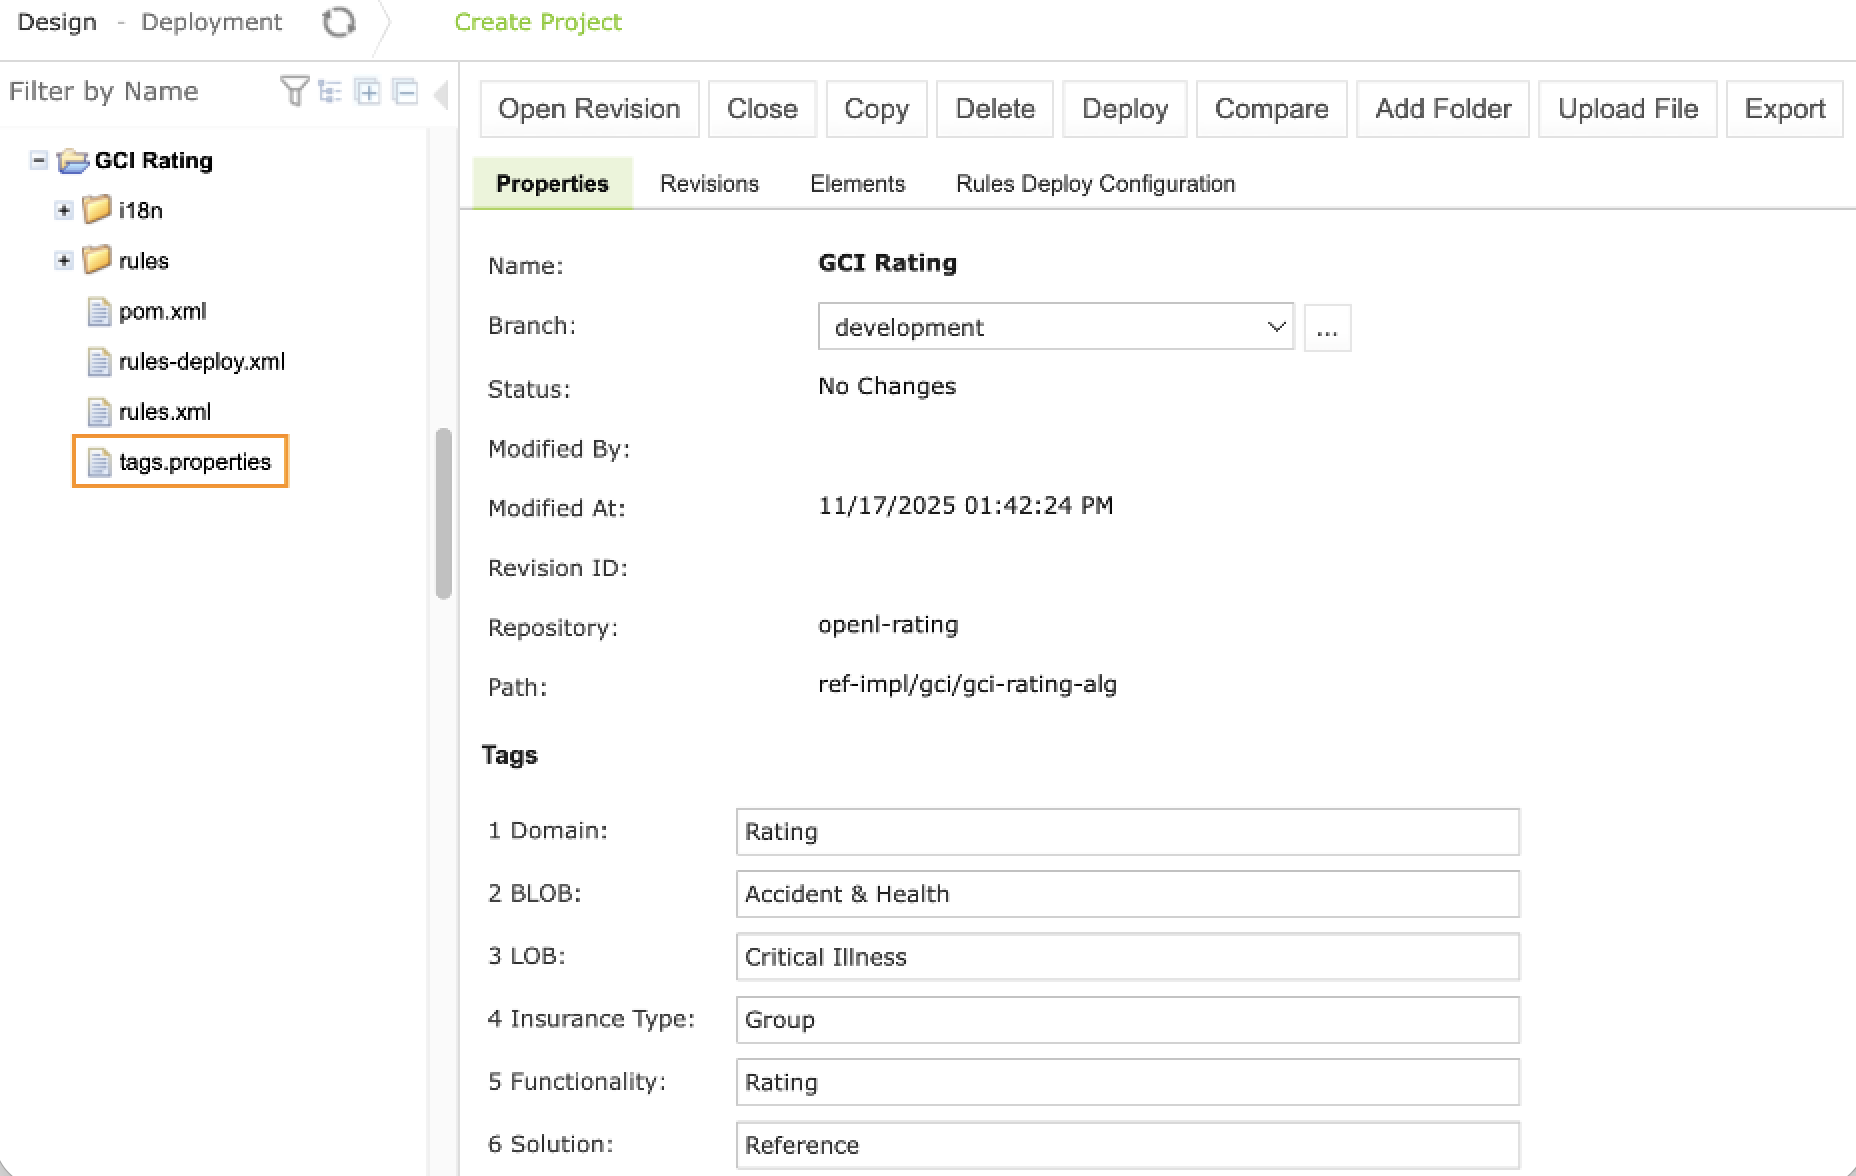Switch to the Revisions tab
Screen dimensions: 1856x1176
pos(709,184)
